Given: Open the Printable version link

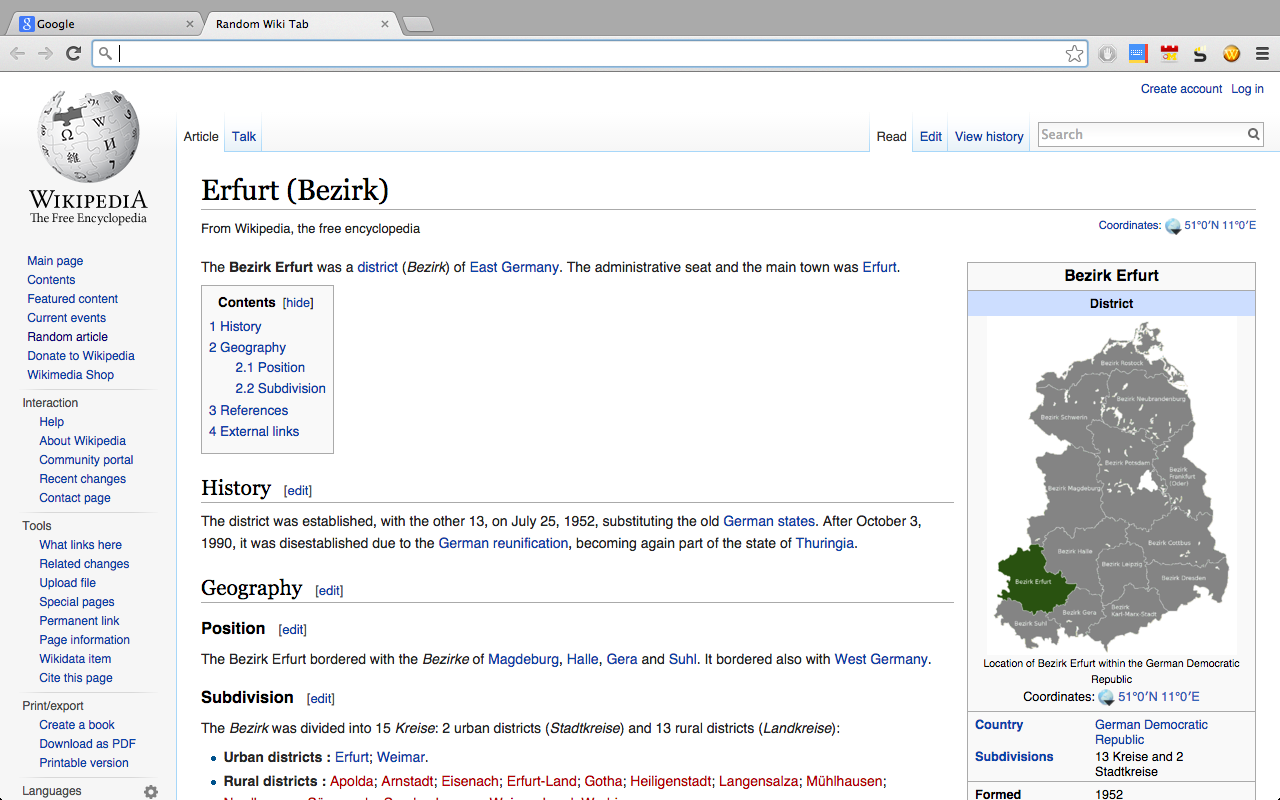Looking at the screenshot, I should [x=84, y=763].
